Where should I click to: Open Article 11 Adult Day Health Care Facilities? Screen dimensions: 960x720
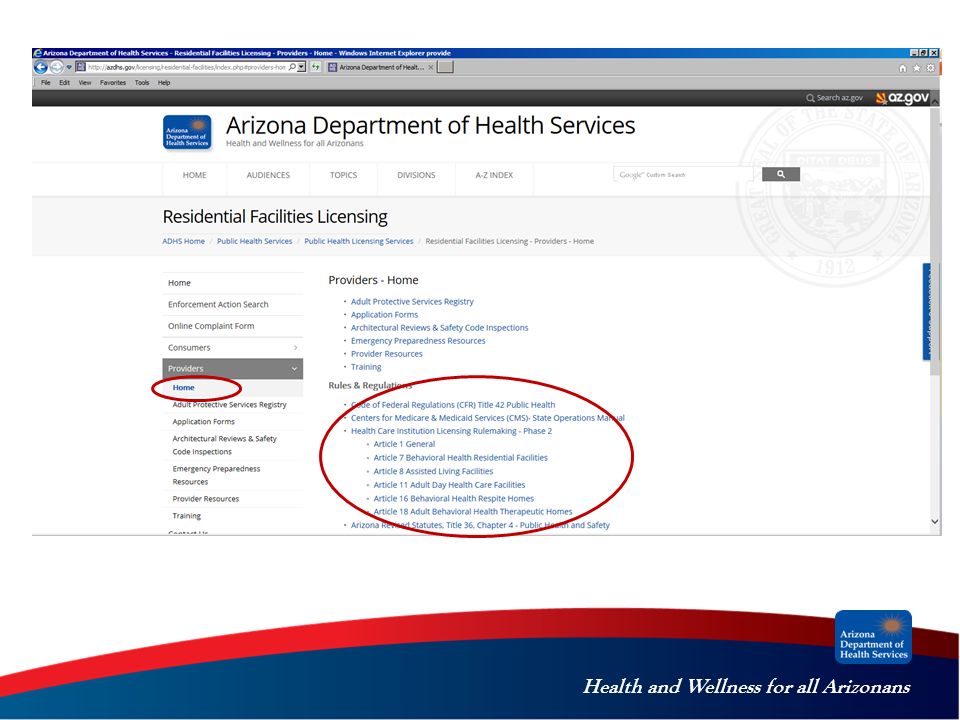449,485
